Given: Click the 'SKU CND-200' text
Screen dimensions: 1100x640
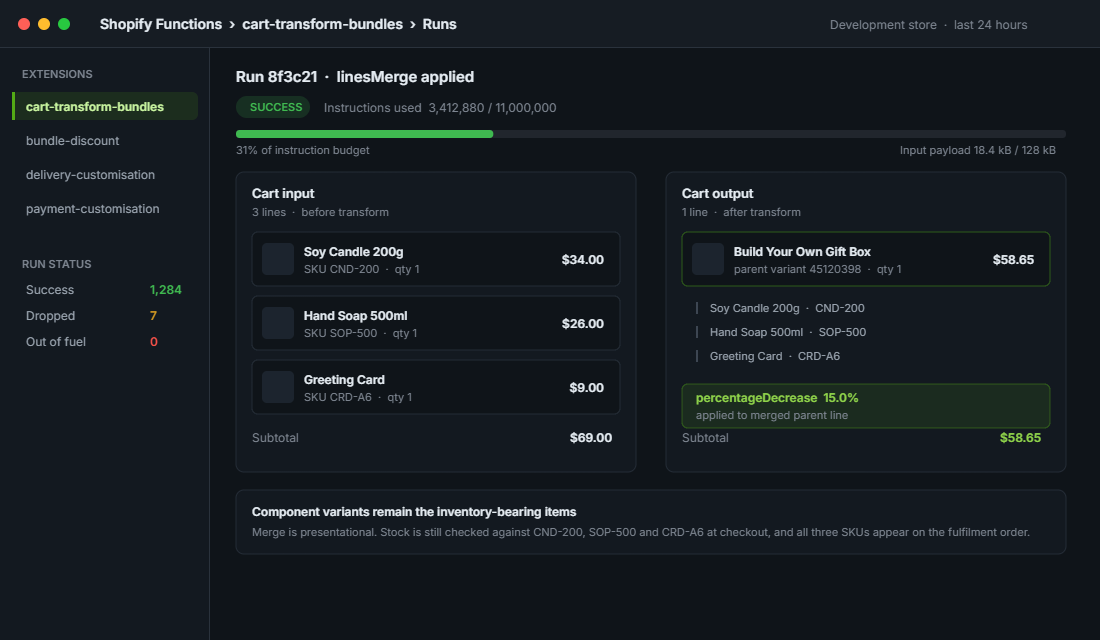Looking at the screenshot, I should coord(341,269).
